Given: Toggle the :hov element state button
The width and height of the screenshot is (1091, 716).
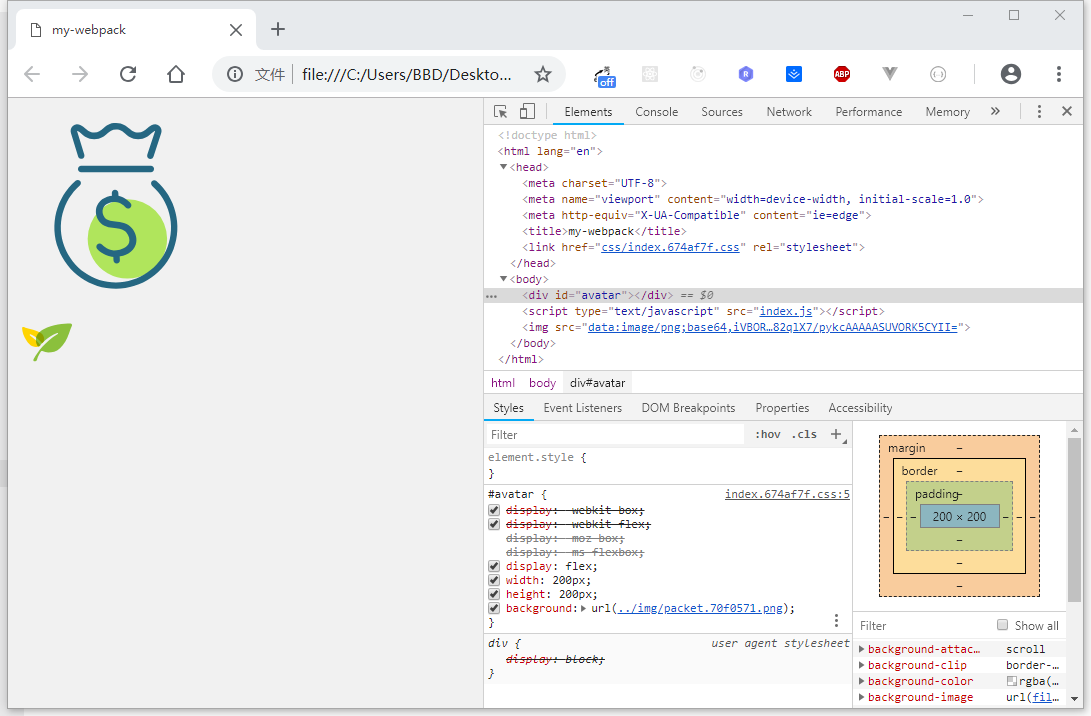Looking at the screenshot, I should coord(768,434).
